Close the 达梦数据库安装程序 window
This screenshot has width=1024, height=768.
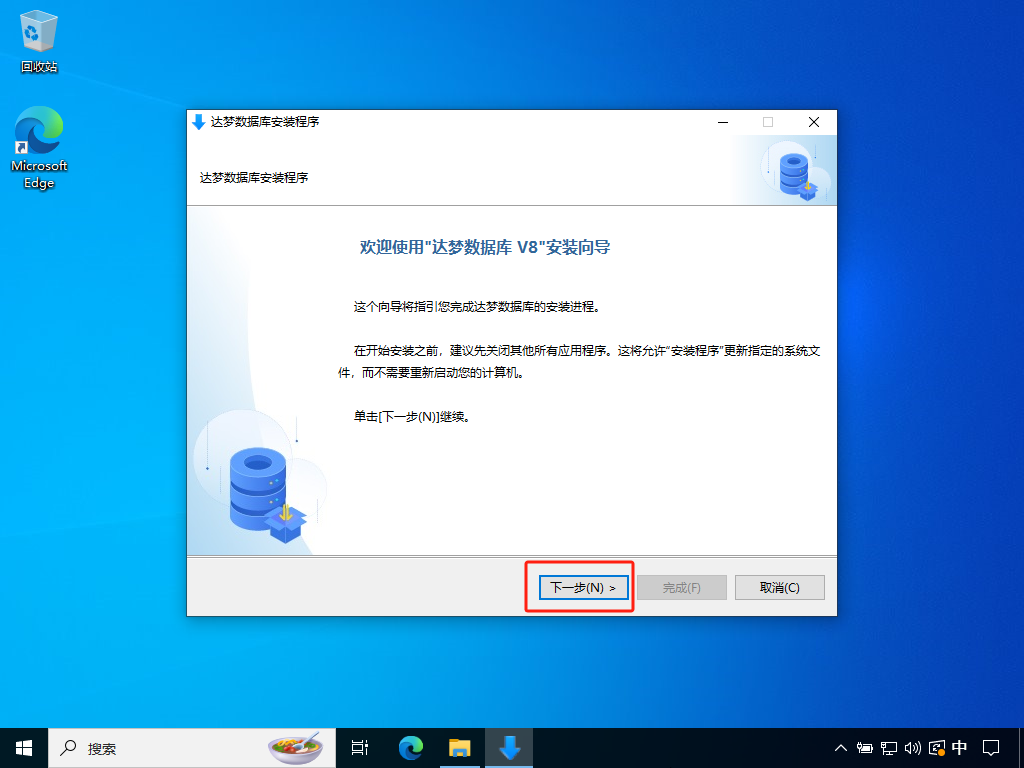(814, 122)
